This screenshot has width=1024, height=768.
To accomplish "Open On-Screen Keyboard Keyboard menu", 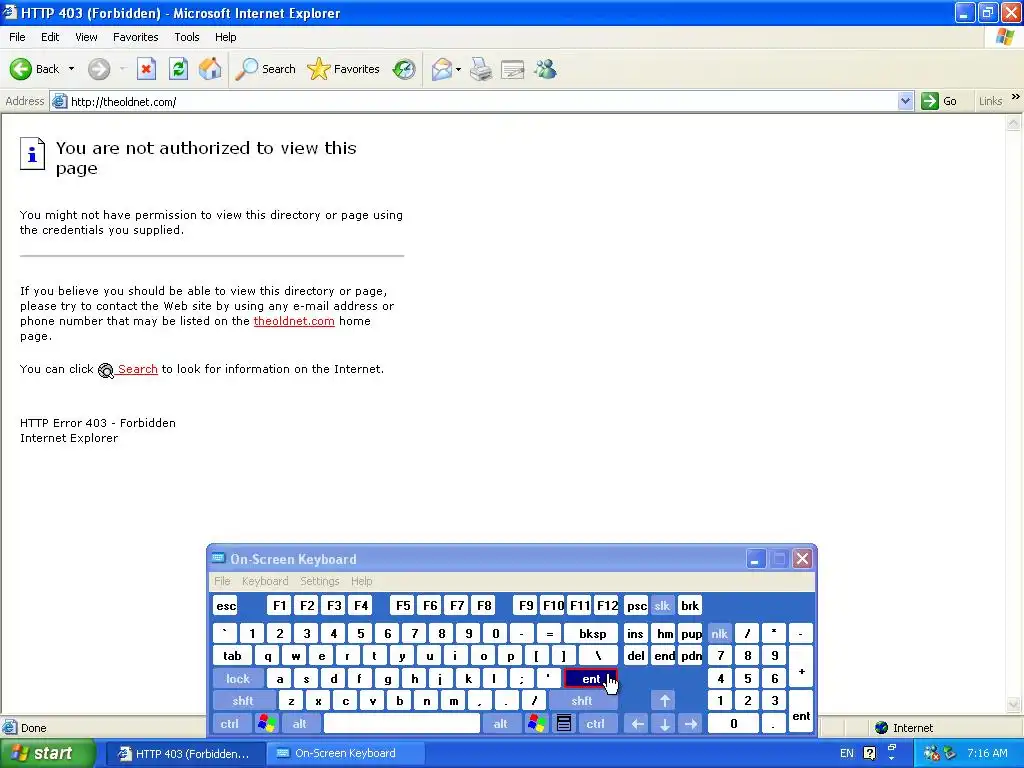I will pyautogui.click(x=264, y=581).
